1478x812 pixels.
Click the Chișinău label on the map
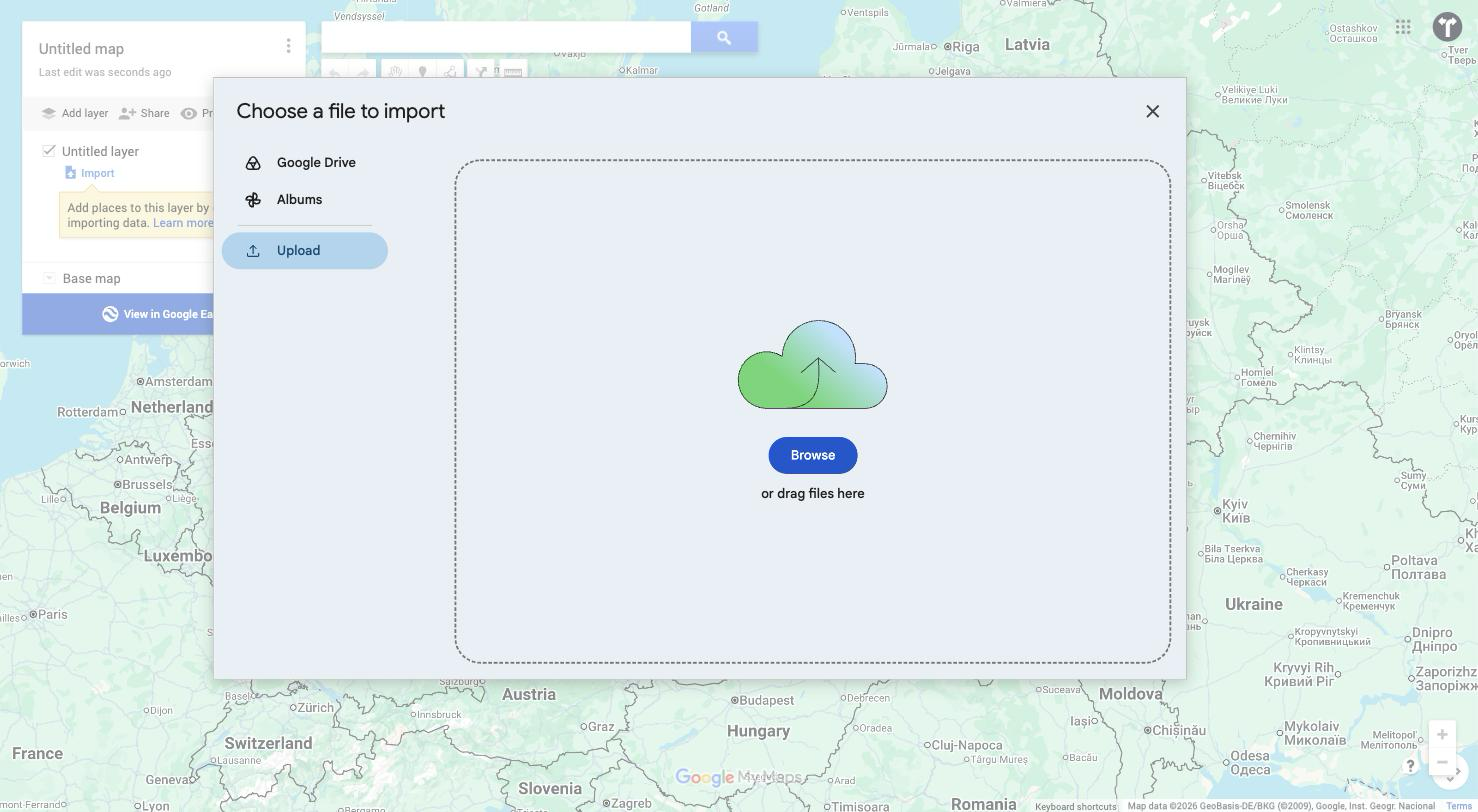(1179, 730)
